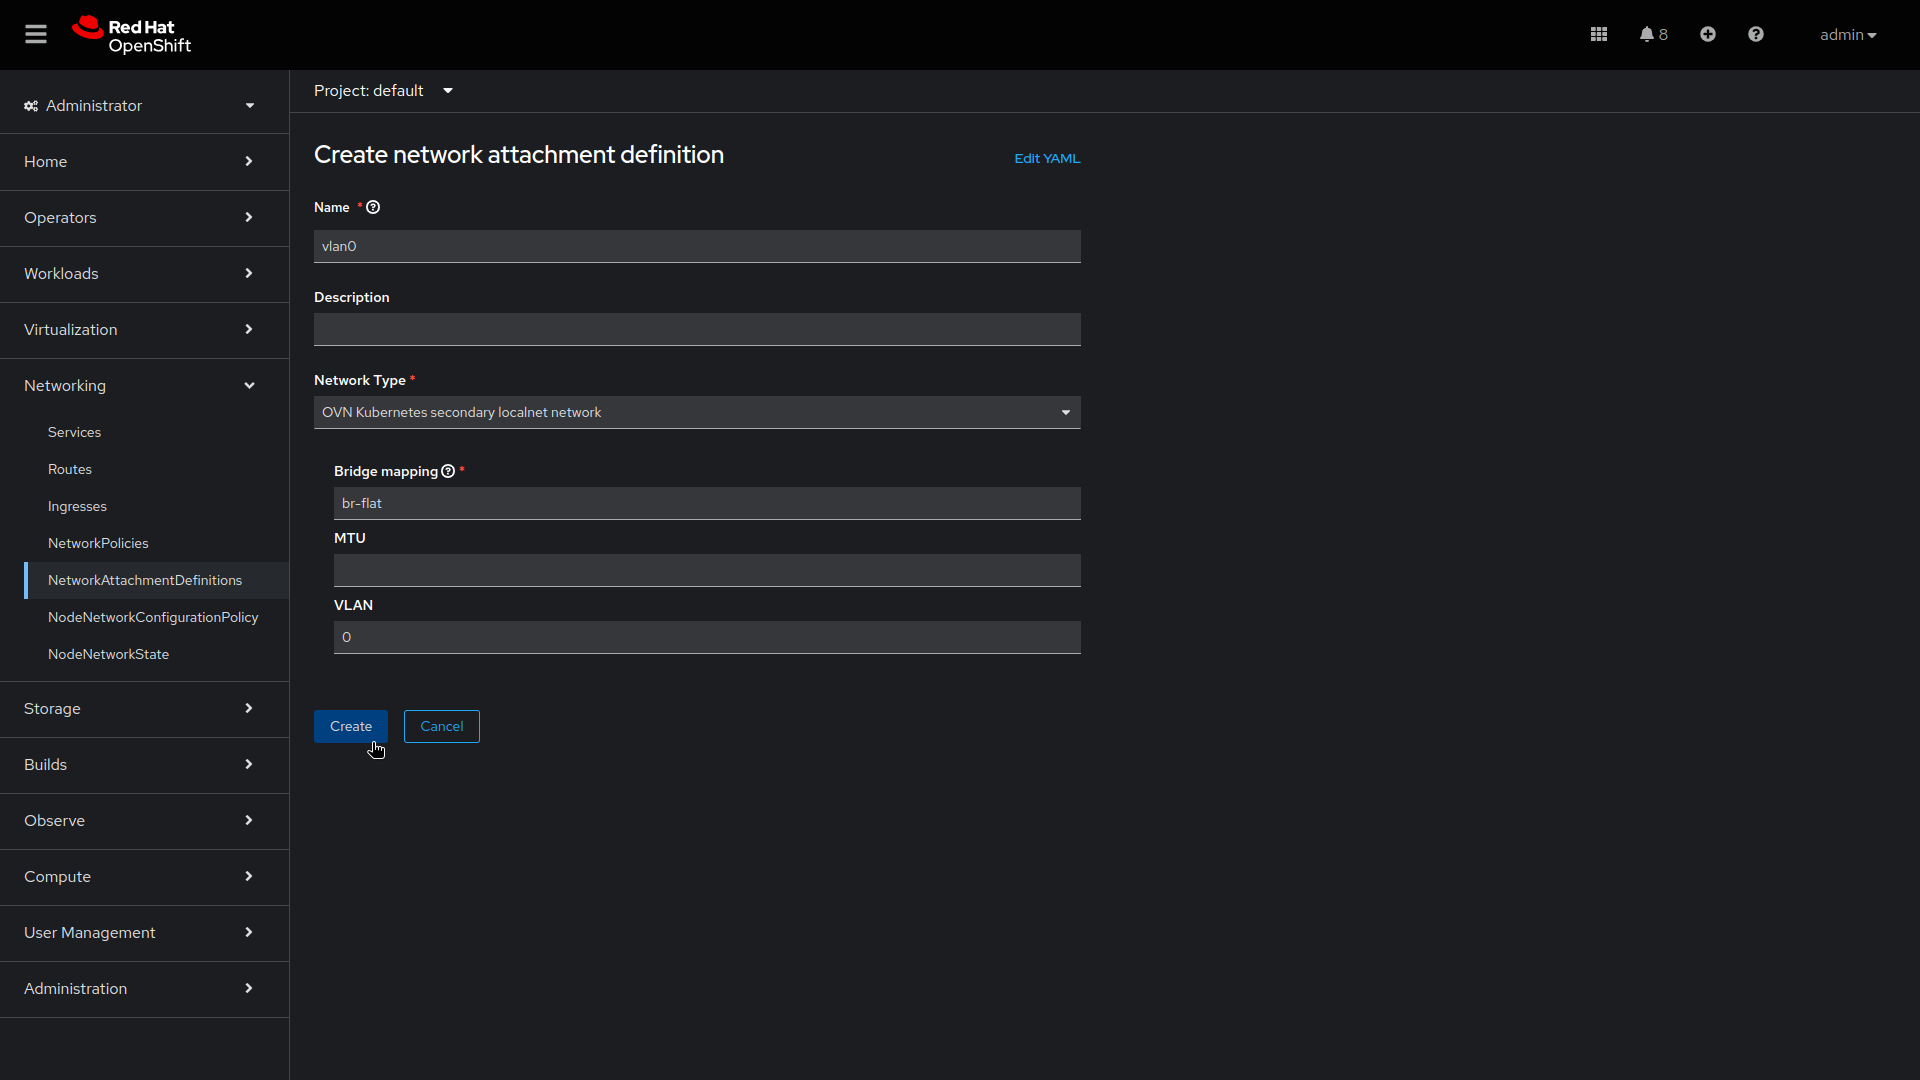Navigate to NodeNetworkConfigurationPolicy

pos(152,617)
